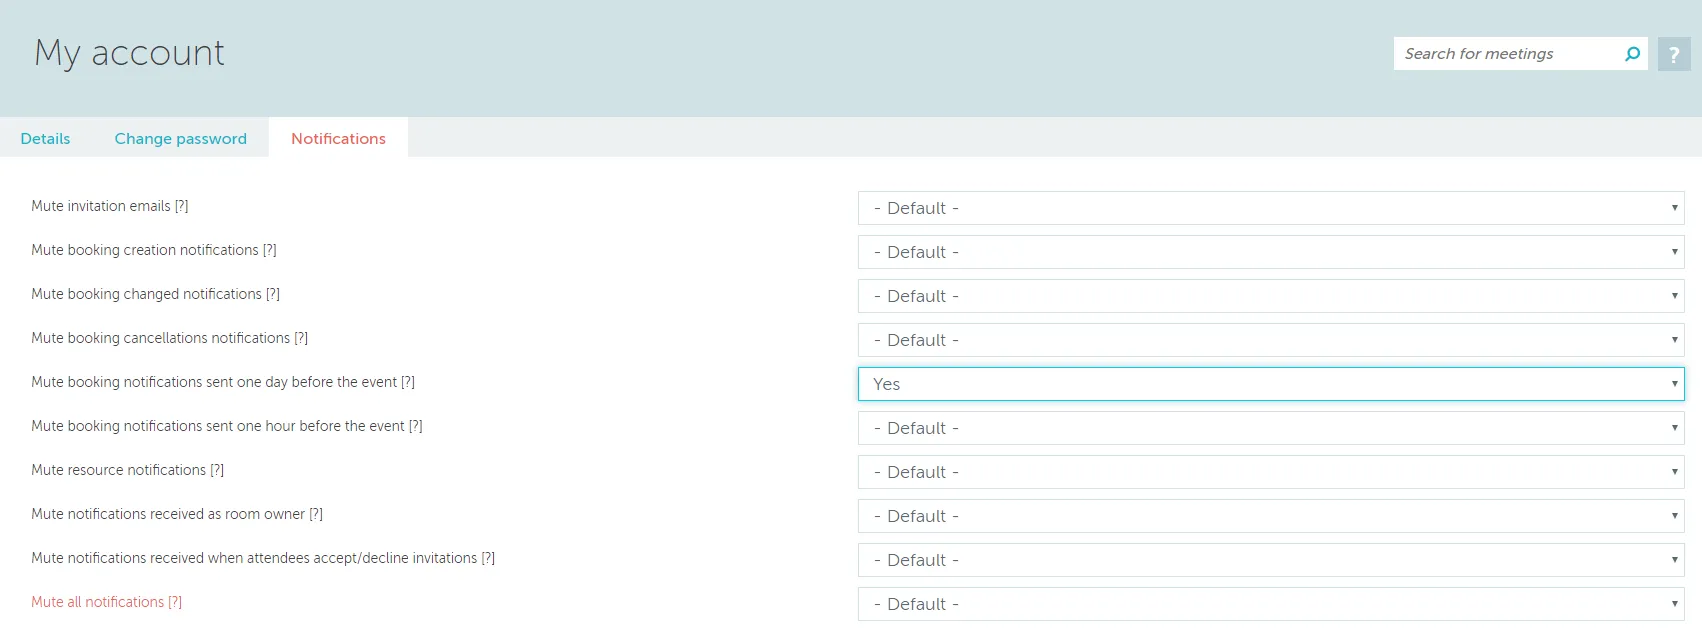Click the Mute all notifications label

97,602
